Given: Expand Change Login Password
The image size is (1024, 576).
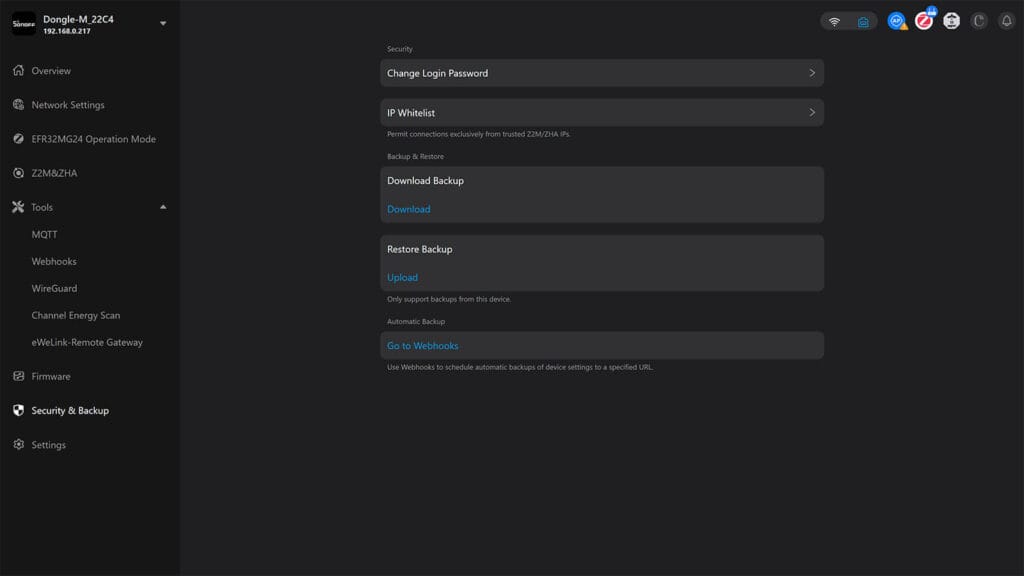Looking at the screenshot, I should click(601, 72).
